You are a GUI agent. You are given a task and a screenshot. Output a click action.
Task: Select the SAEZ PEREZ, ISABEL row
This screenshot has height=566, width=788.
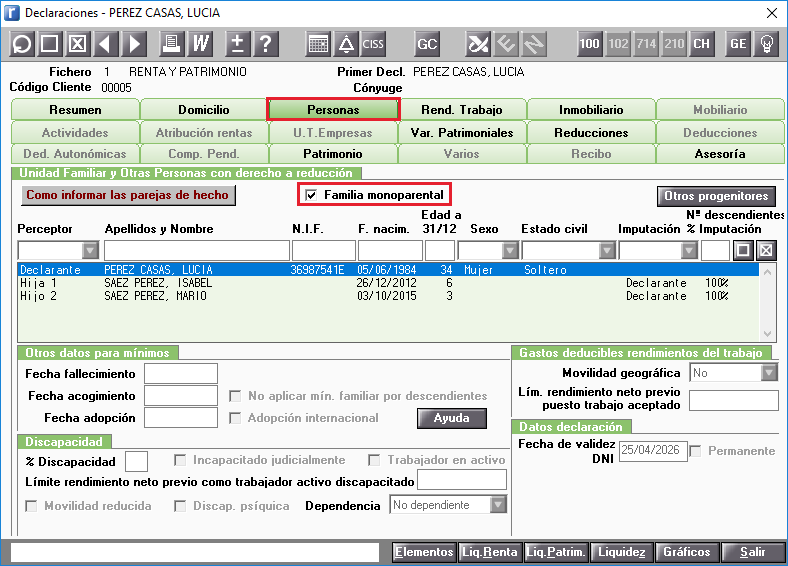388,283
